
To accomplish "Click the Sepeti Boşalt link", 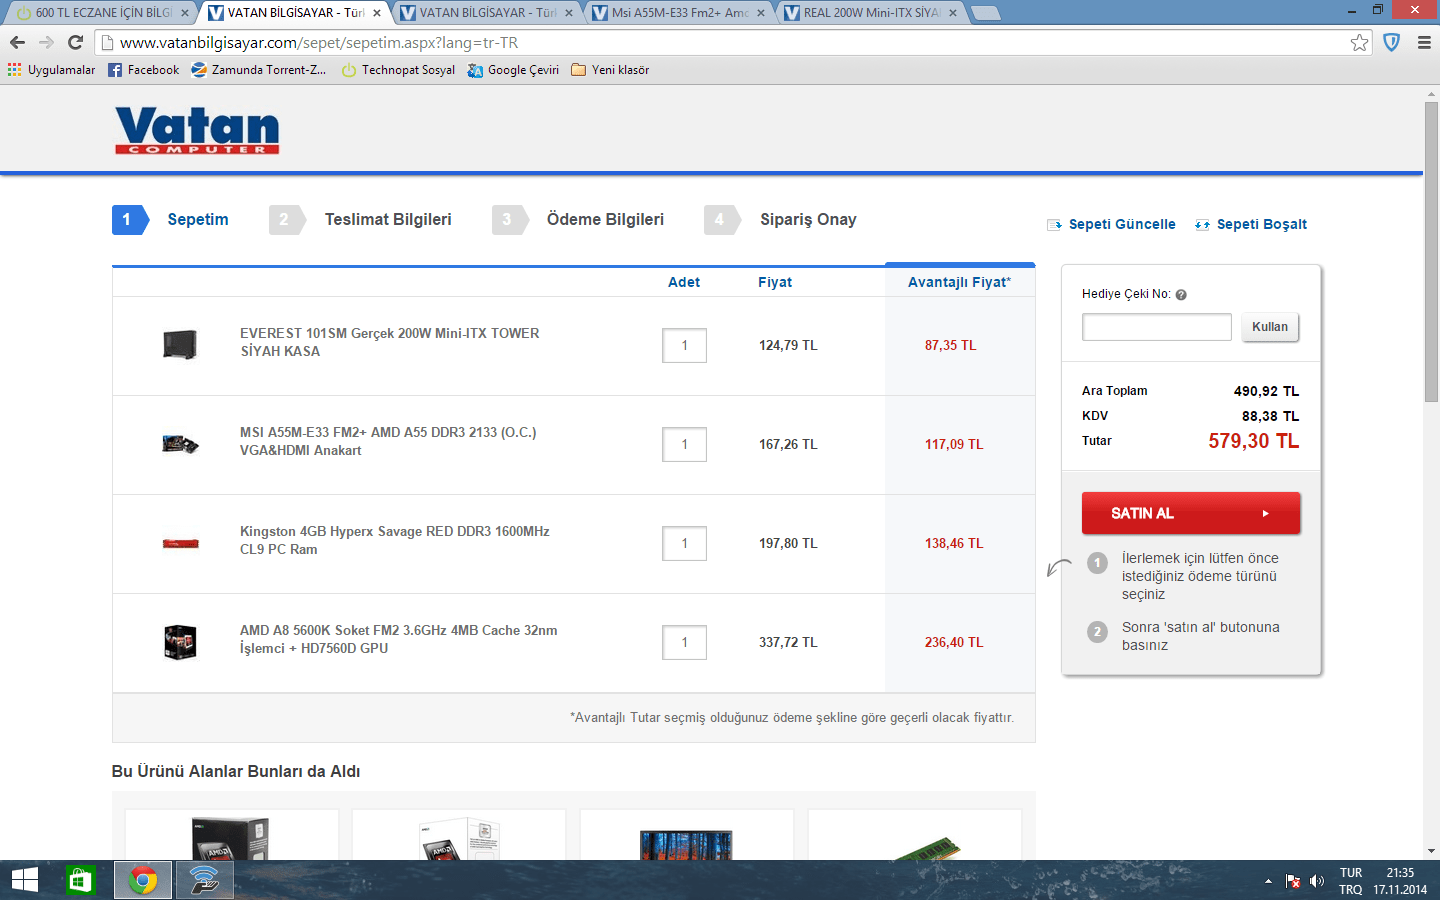I will point(1251,224).
